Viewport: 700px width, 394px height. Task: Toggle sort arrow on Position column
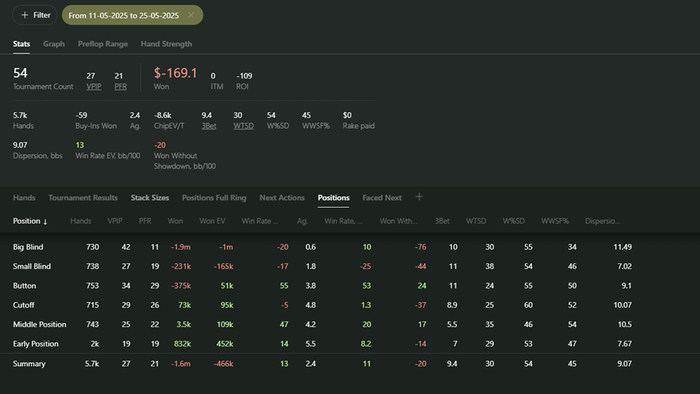45,221
